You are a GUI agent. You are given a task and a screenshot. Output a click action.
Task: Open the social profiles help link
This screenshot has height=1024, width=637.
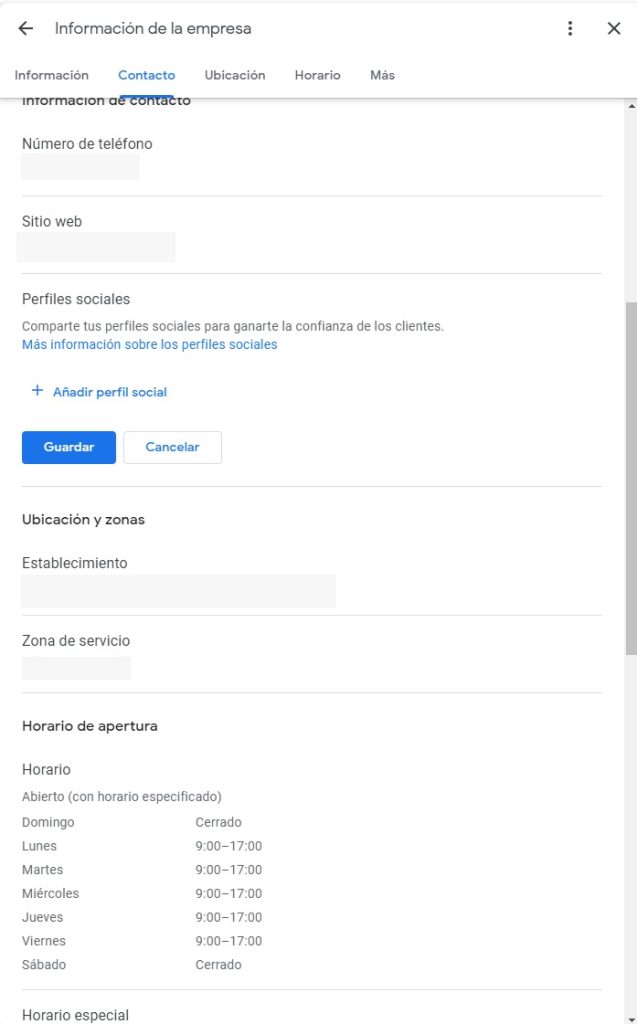(148, 344)
